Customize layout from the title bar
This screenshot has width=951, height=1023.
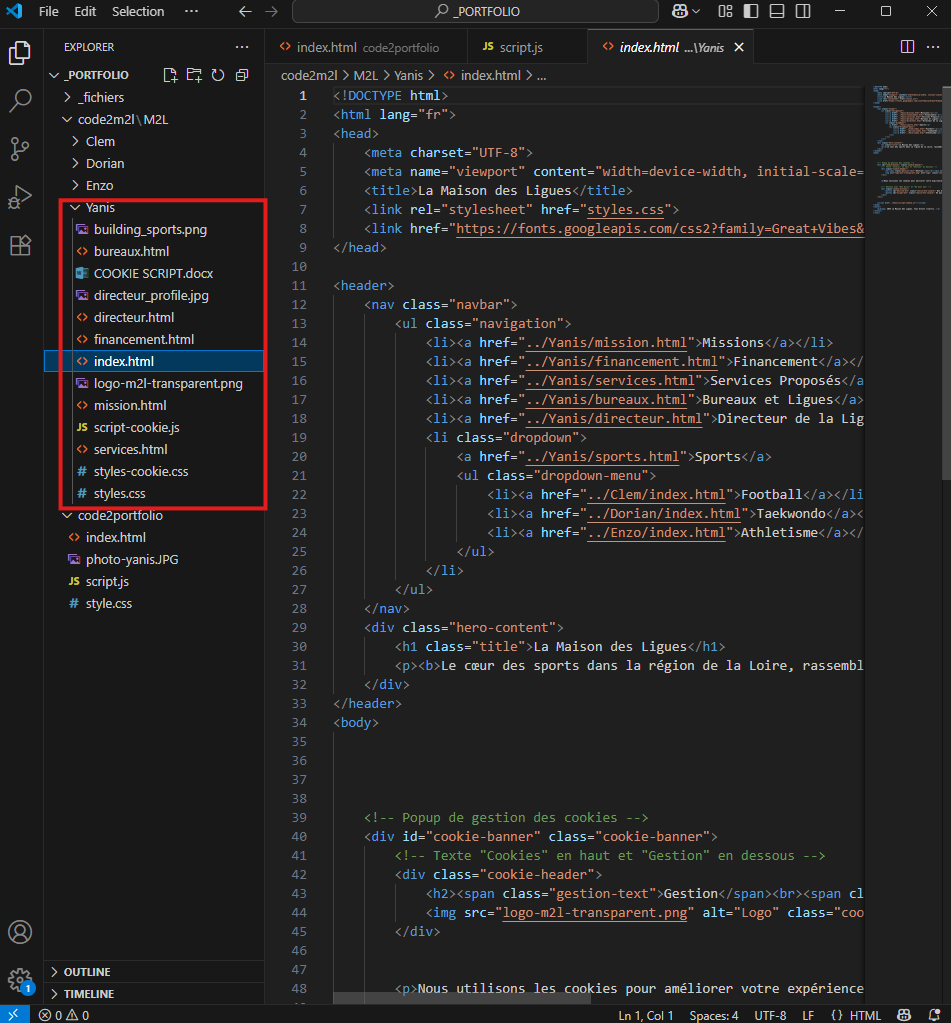click(725, 11)
